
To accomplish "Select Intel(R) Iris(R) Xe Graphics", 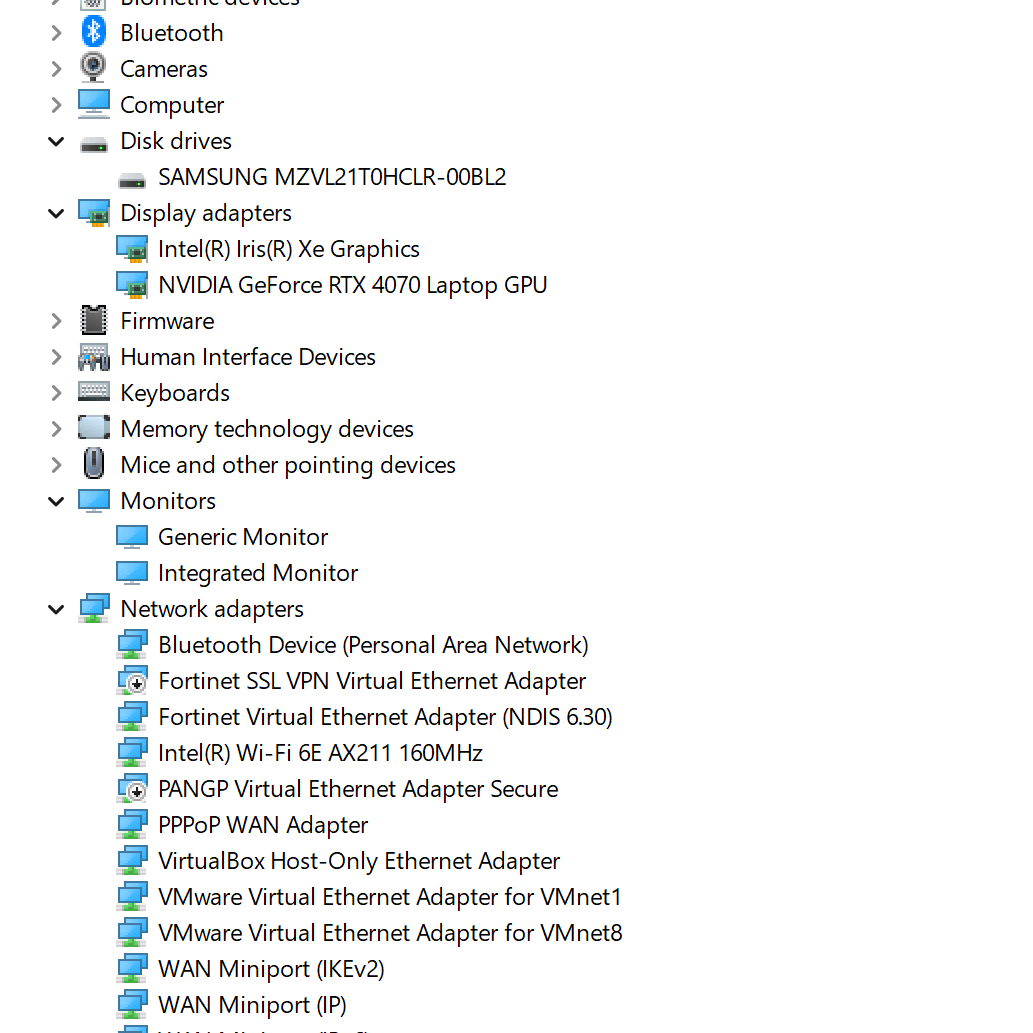I will 289,249.
